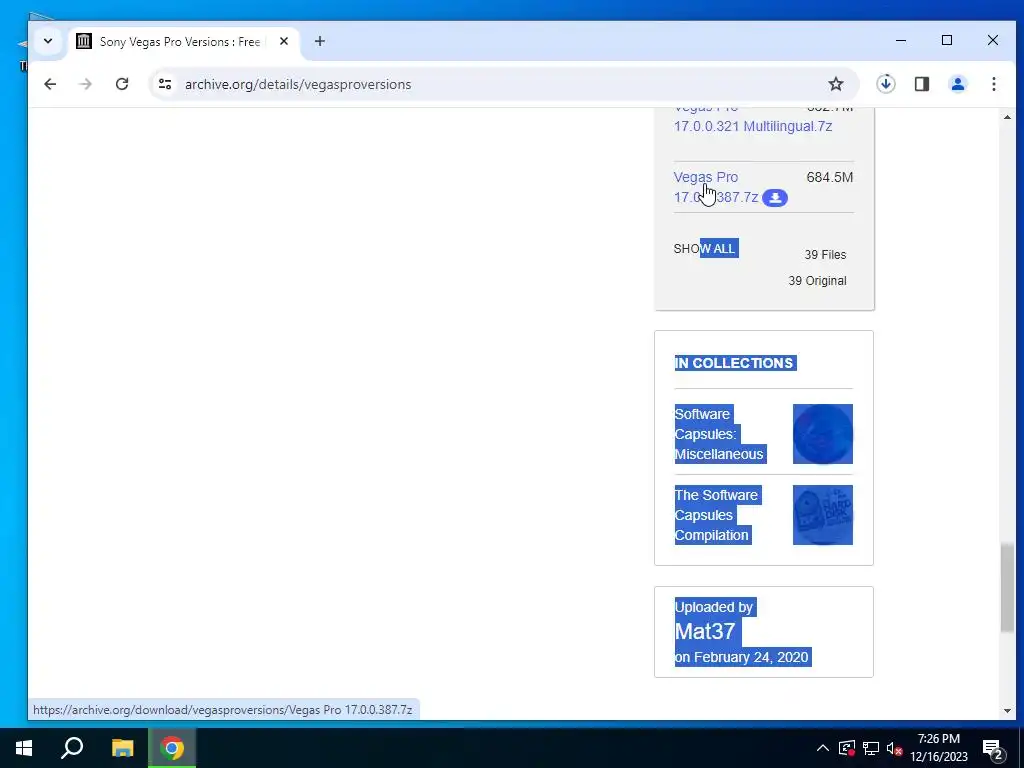Open Software Capsules: Miscellaneous collection
The image size is (1024, 768).
click(719, 434)
